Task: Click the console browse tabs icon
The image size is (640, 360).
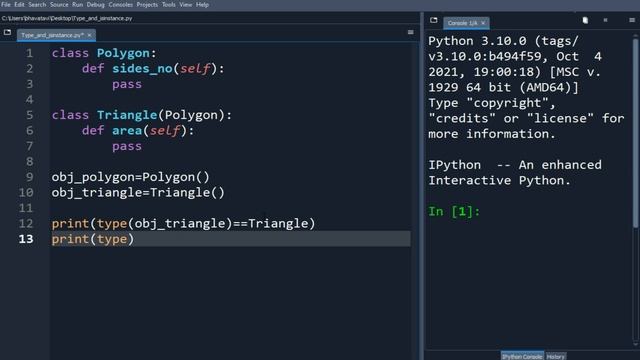Action: click(x=433, y=20)
